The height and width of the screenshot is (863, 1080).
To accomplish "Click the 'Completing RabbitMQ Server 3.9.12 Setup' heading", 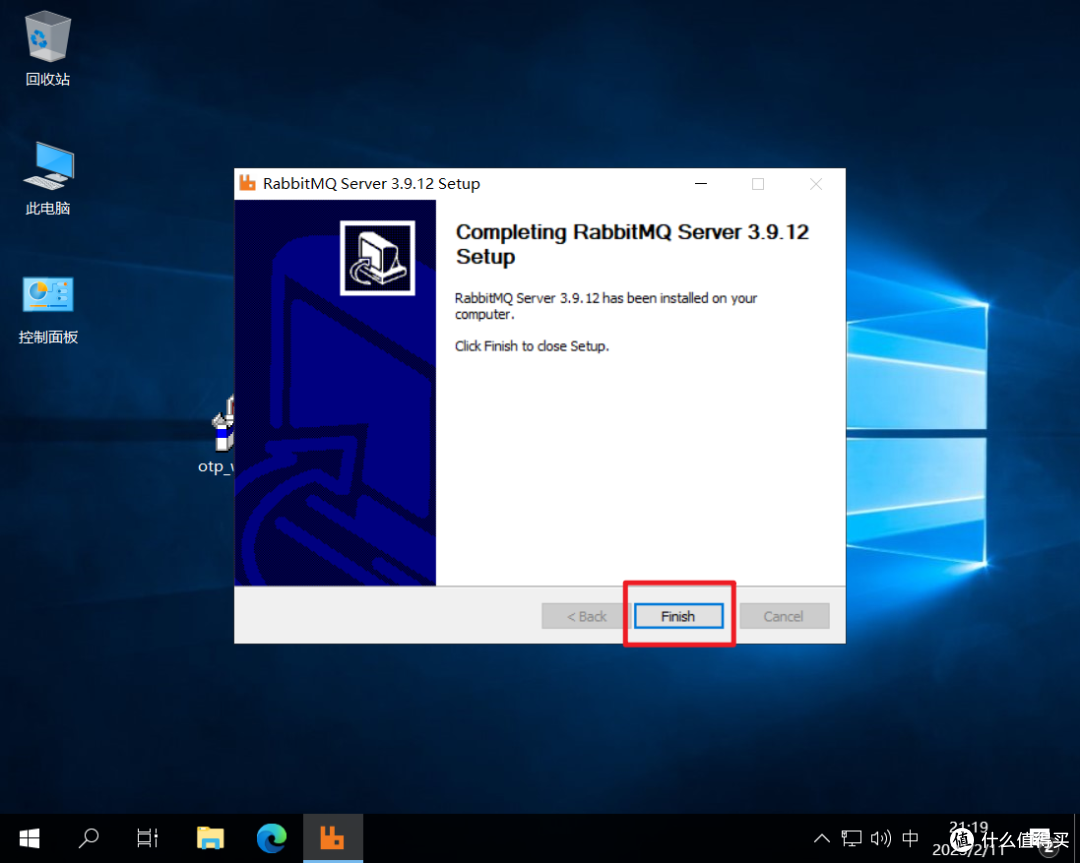I will pos(632,244).
